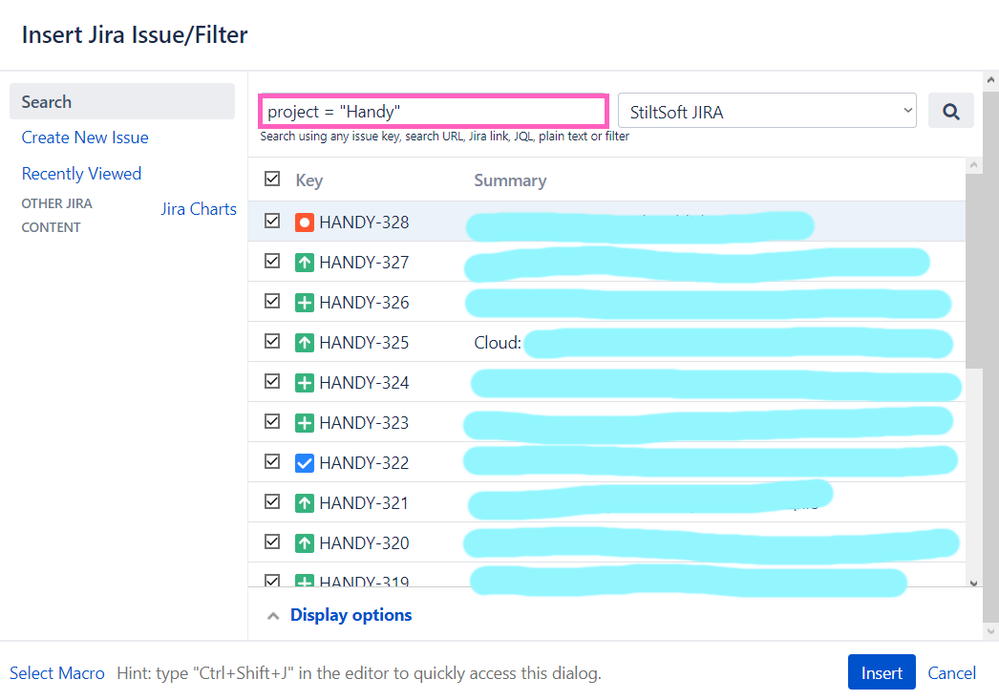The image size is (999, 700).
Task: Click the issue key HANDY-325
Action: [364, 343]
